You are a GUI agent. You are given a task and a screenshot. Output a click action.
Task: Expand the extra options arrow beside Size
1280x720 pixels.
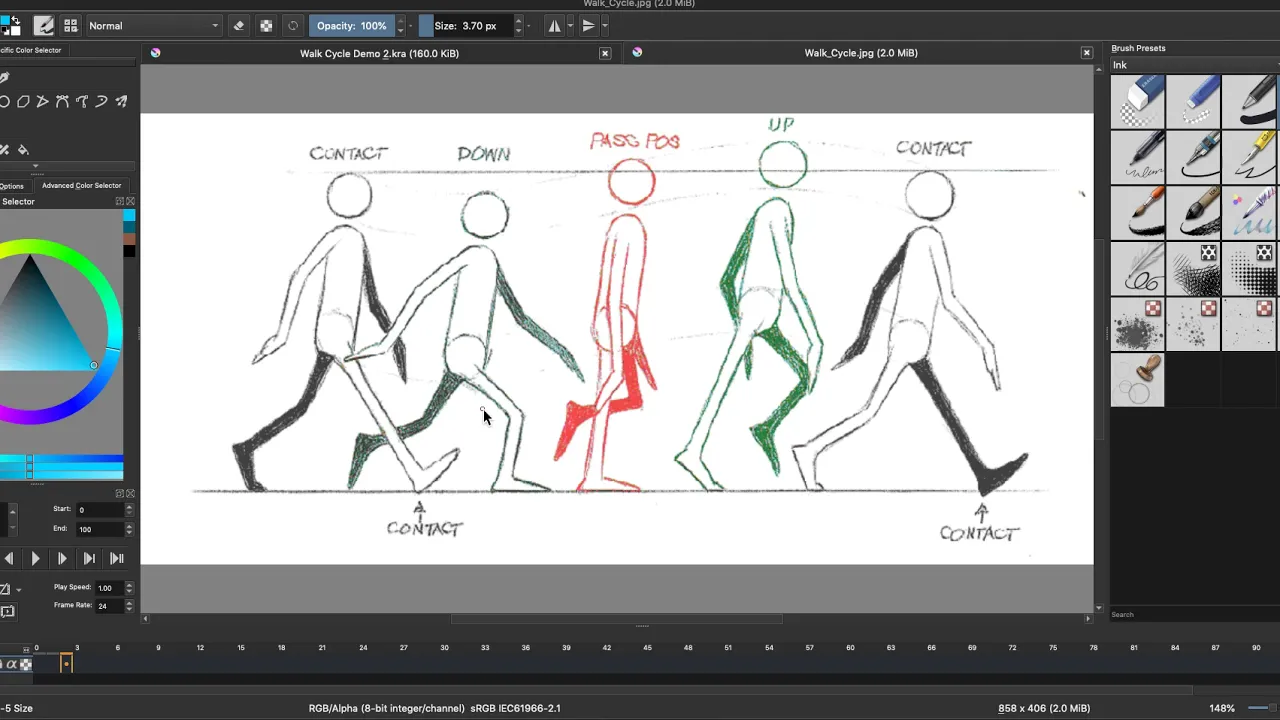click(530, 26)
